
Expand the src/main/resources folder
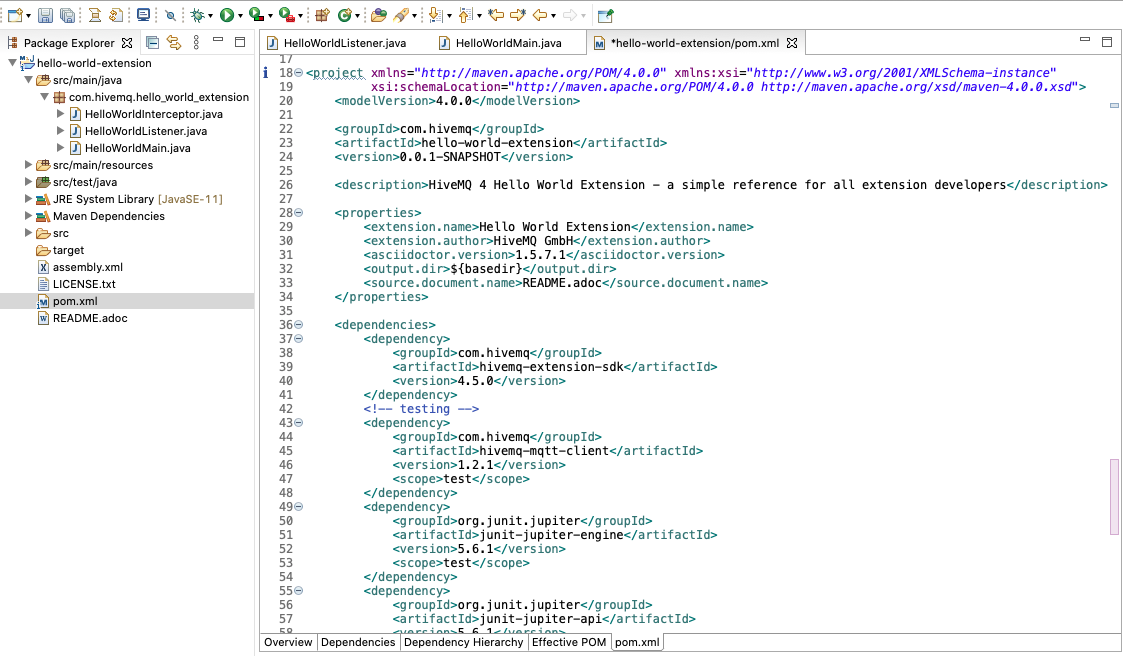click(28, 165)
